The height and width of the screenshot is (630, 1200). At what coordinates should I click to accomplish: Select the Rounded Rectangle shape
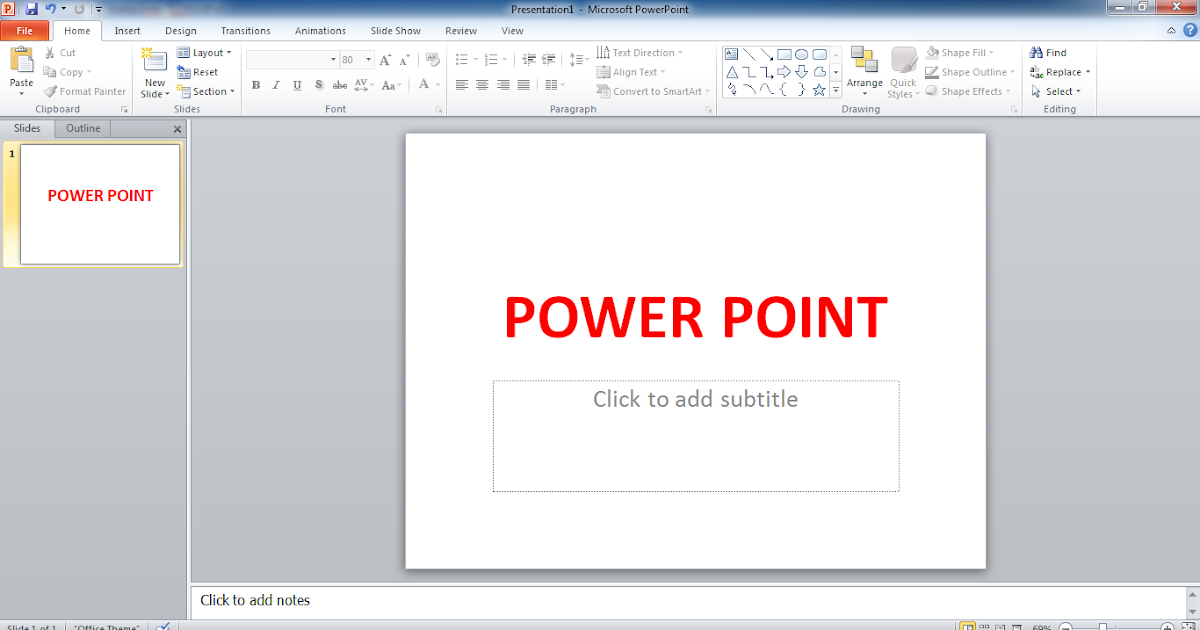tap(819, 54)
